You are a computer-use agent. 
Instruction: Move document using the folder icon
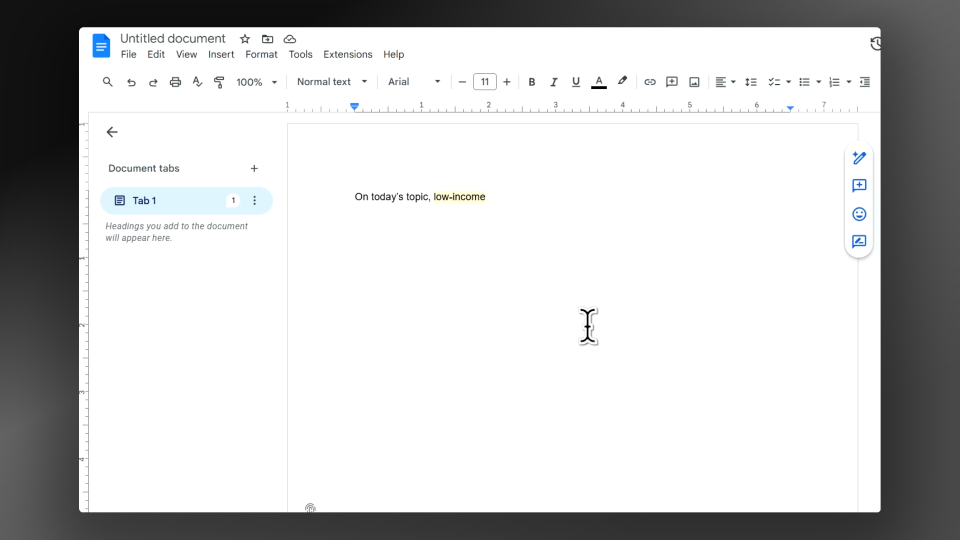click(268, 39)
